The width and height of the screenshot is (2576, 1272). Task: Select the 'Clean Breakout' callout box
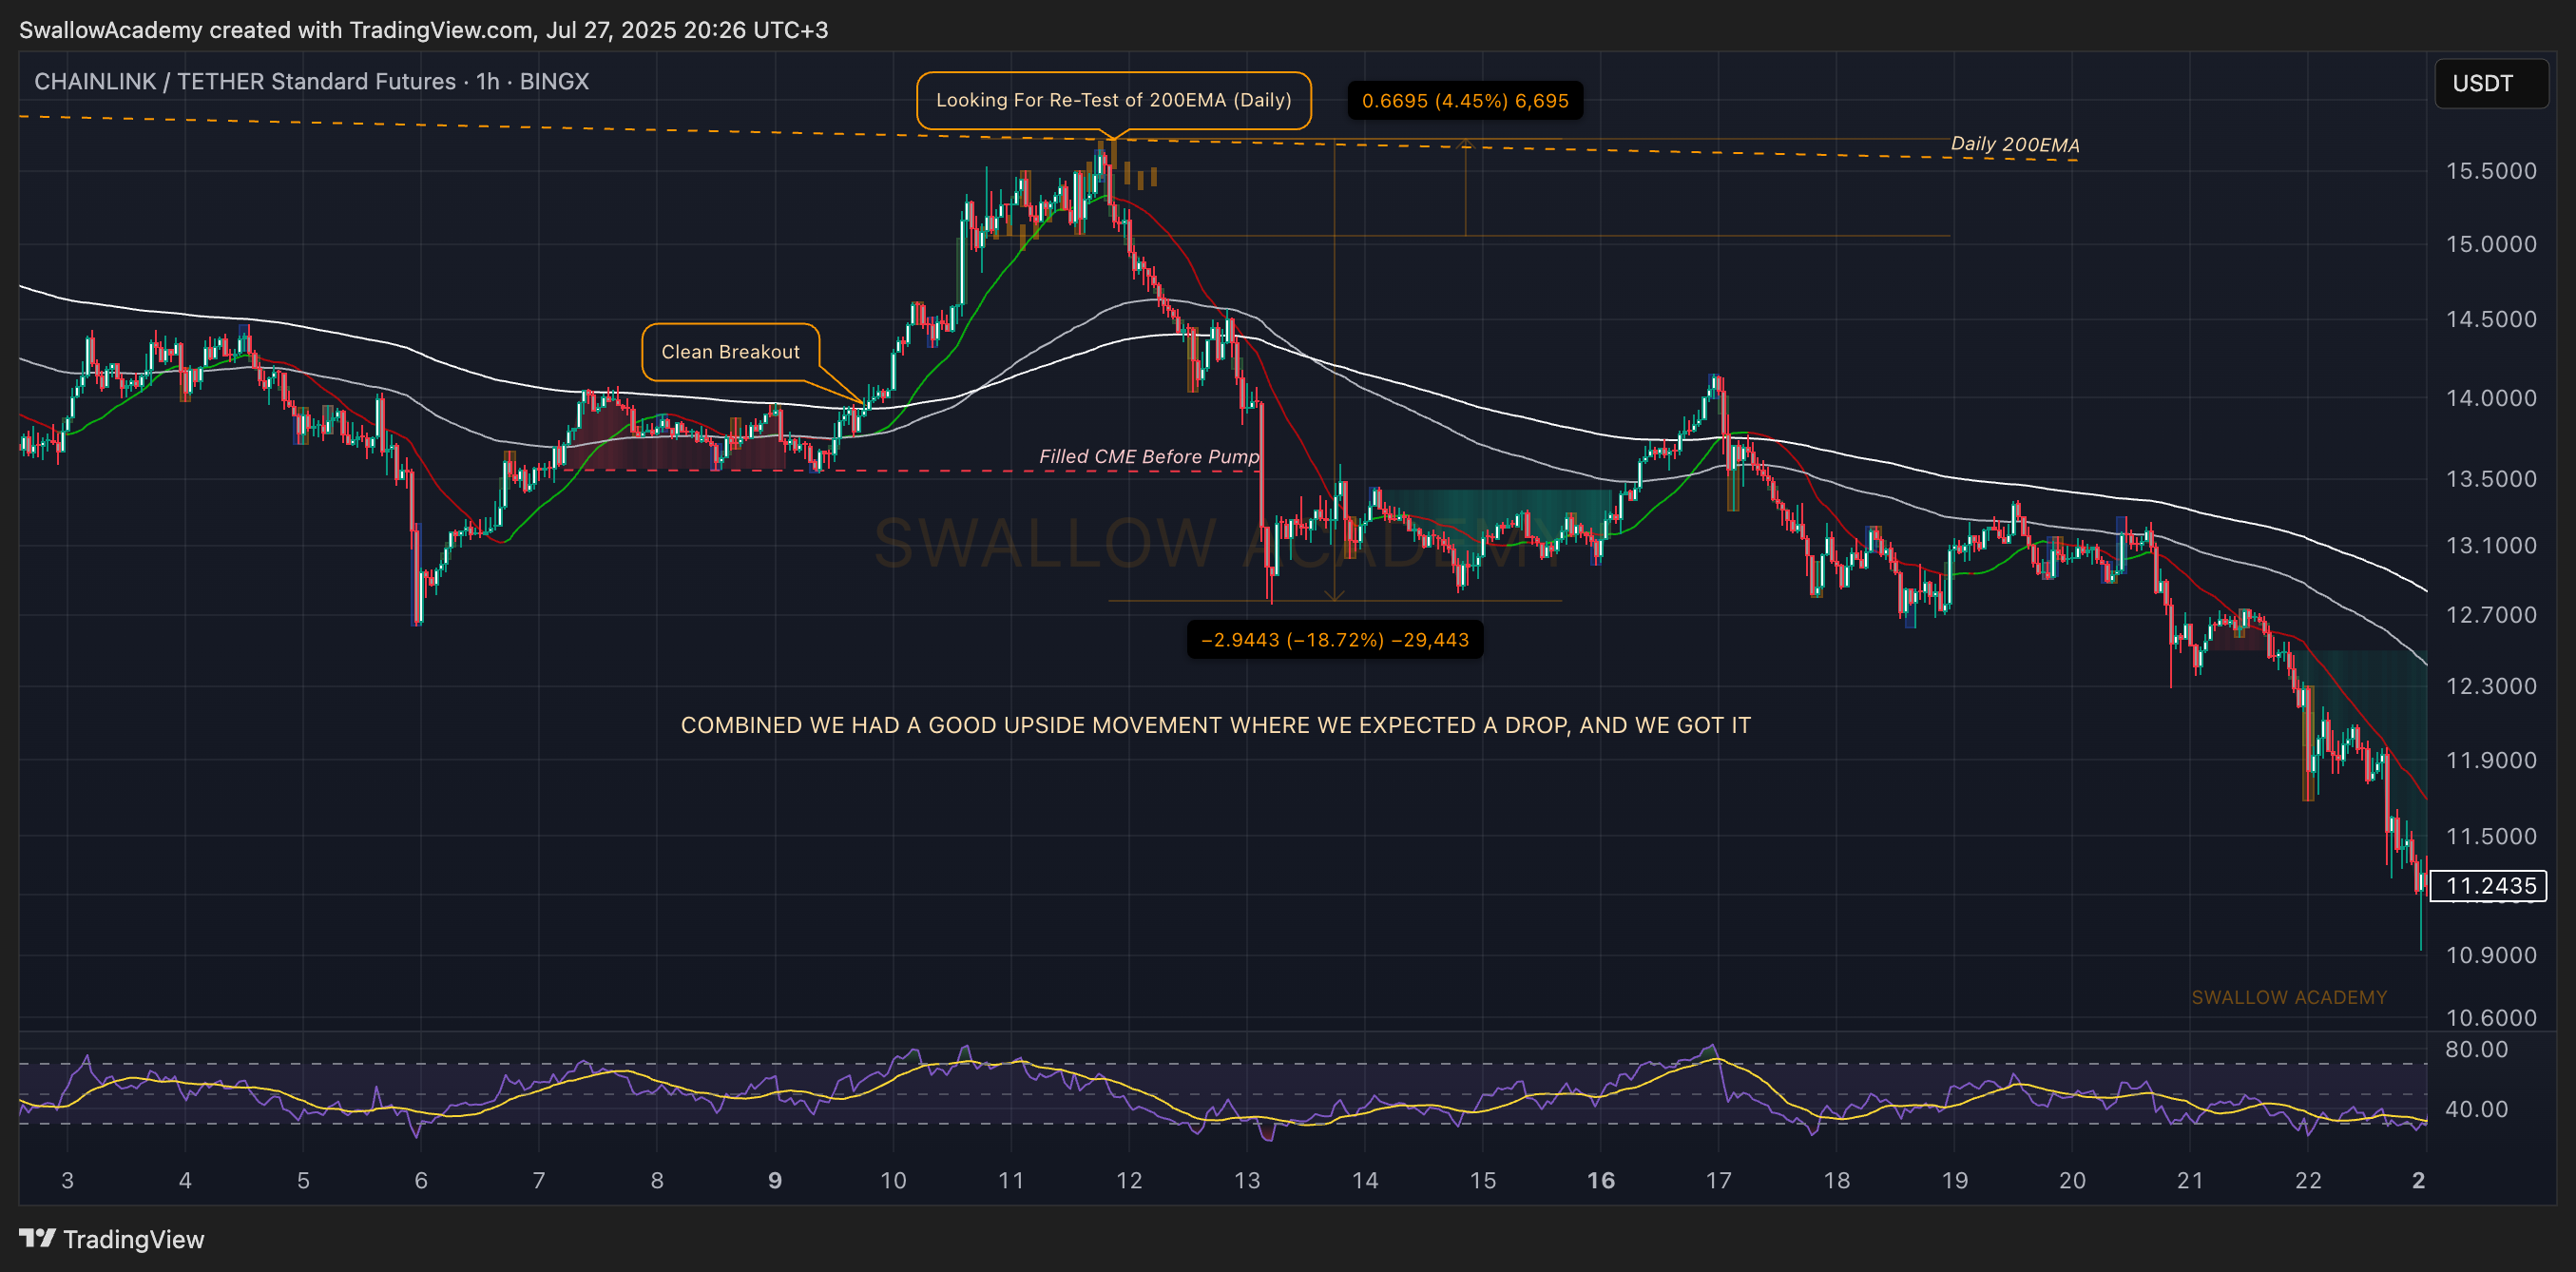tap(730, 352)
